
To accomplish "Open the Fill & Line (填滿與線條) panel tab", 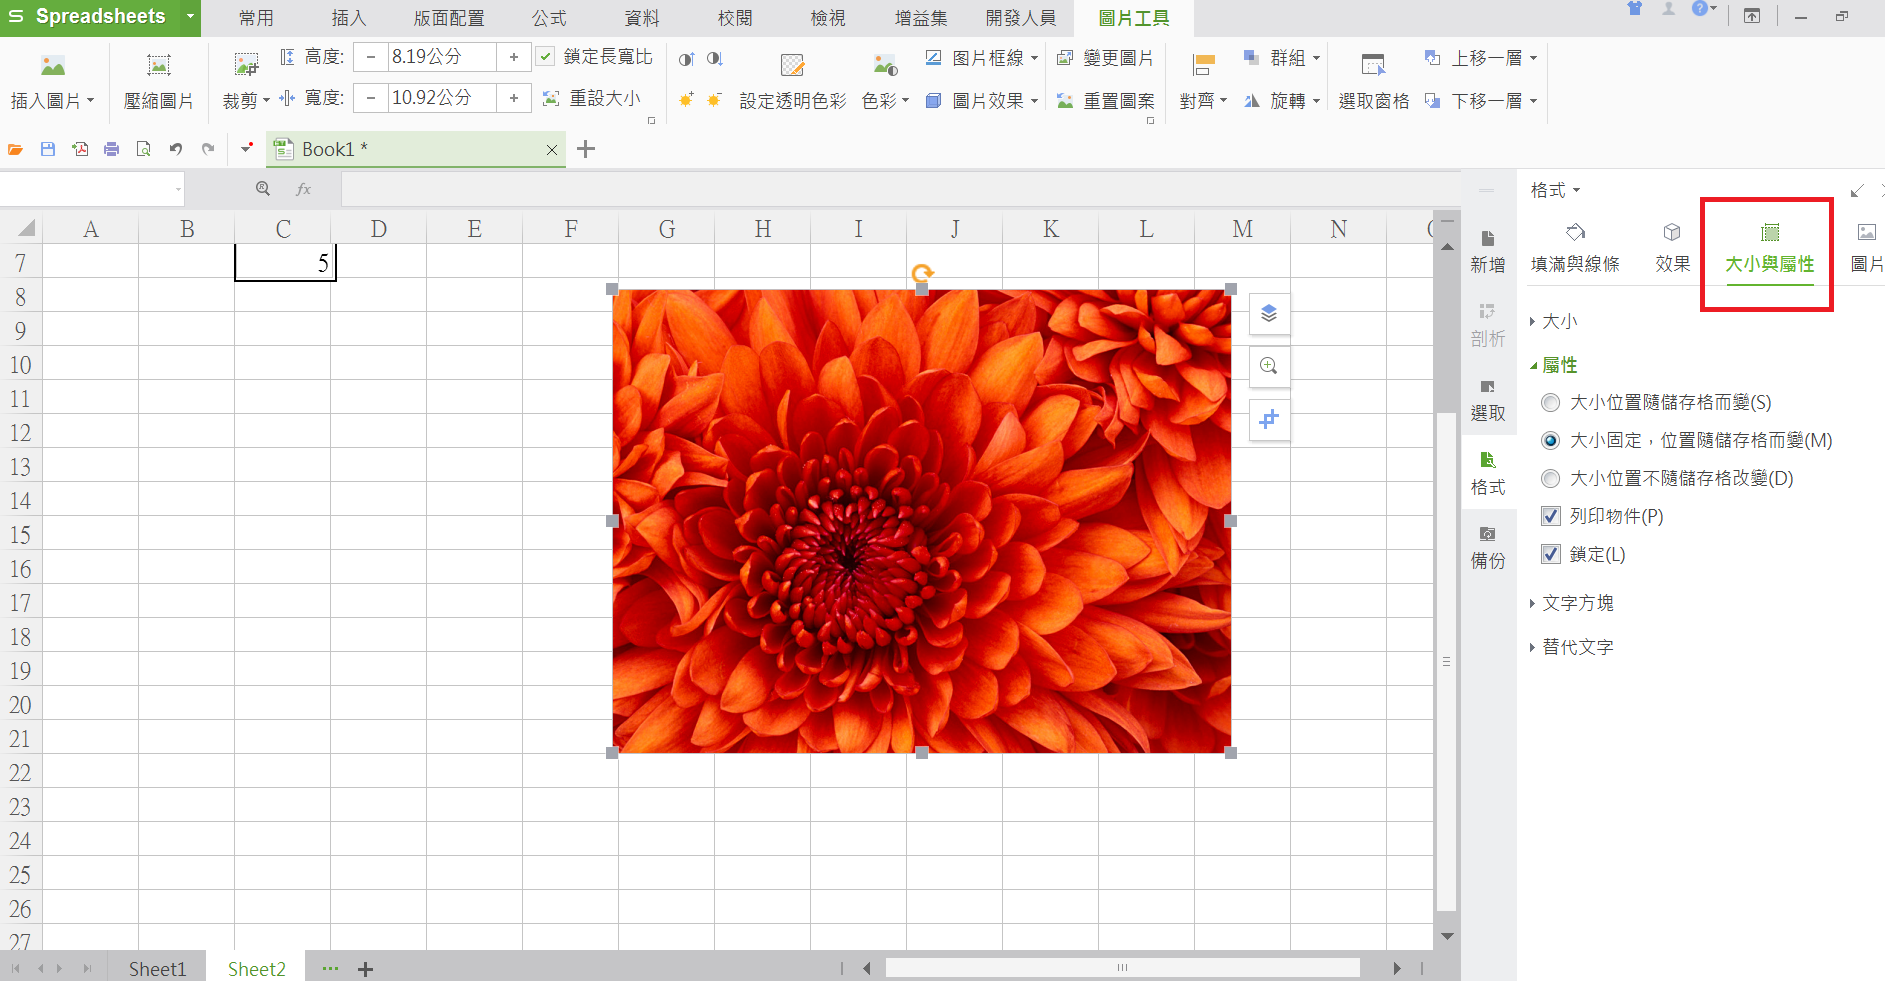I will pyautogui.click(x=1575, y=248).
